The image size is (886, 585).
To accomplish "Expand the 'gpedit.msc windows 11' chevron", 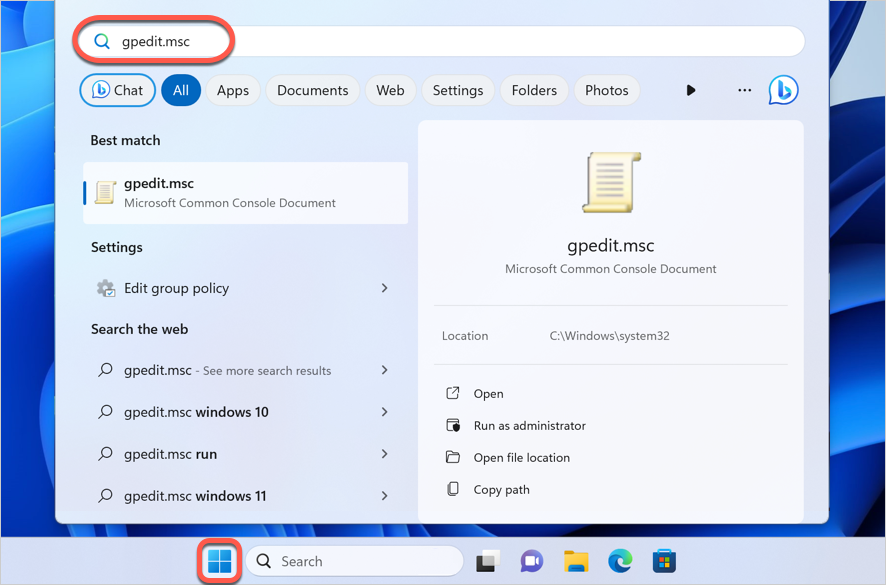I will [x=384, y=496].
